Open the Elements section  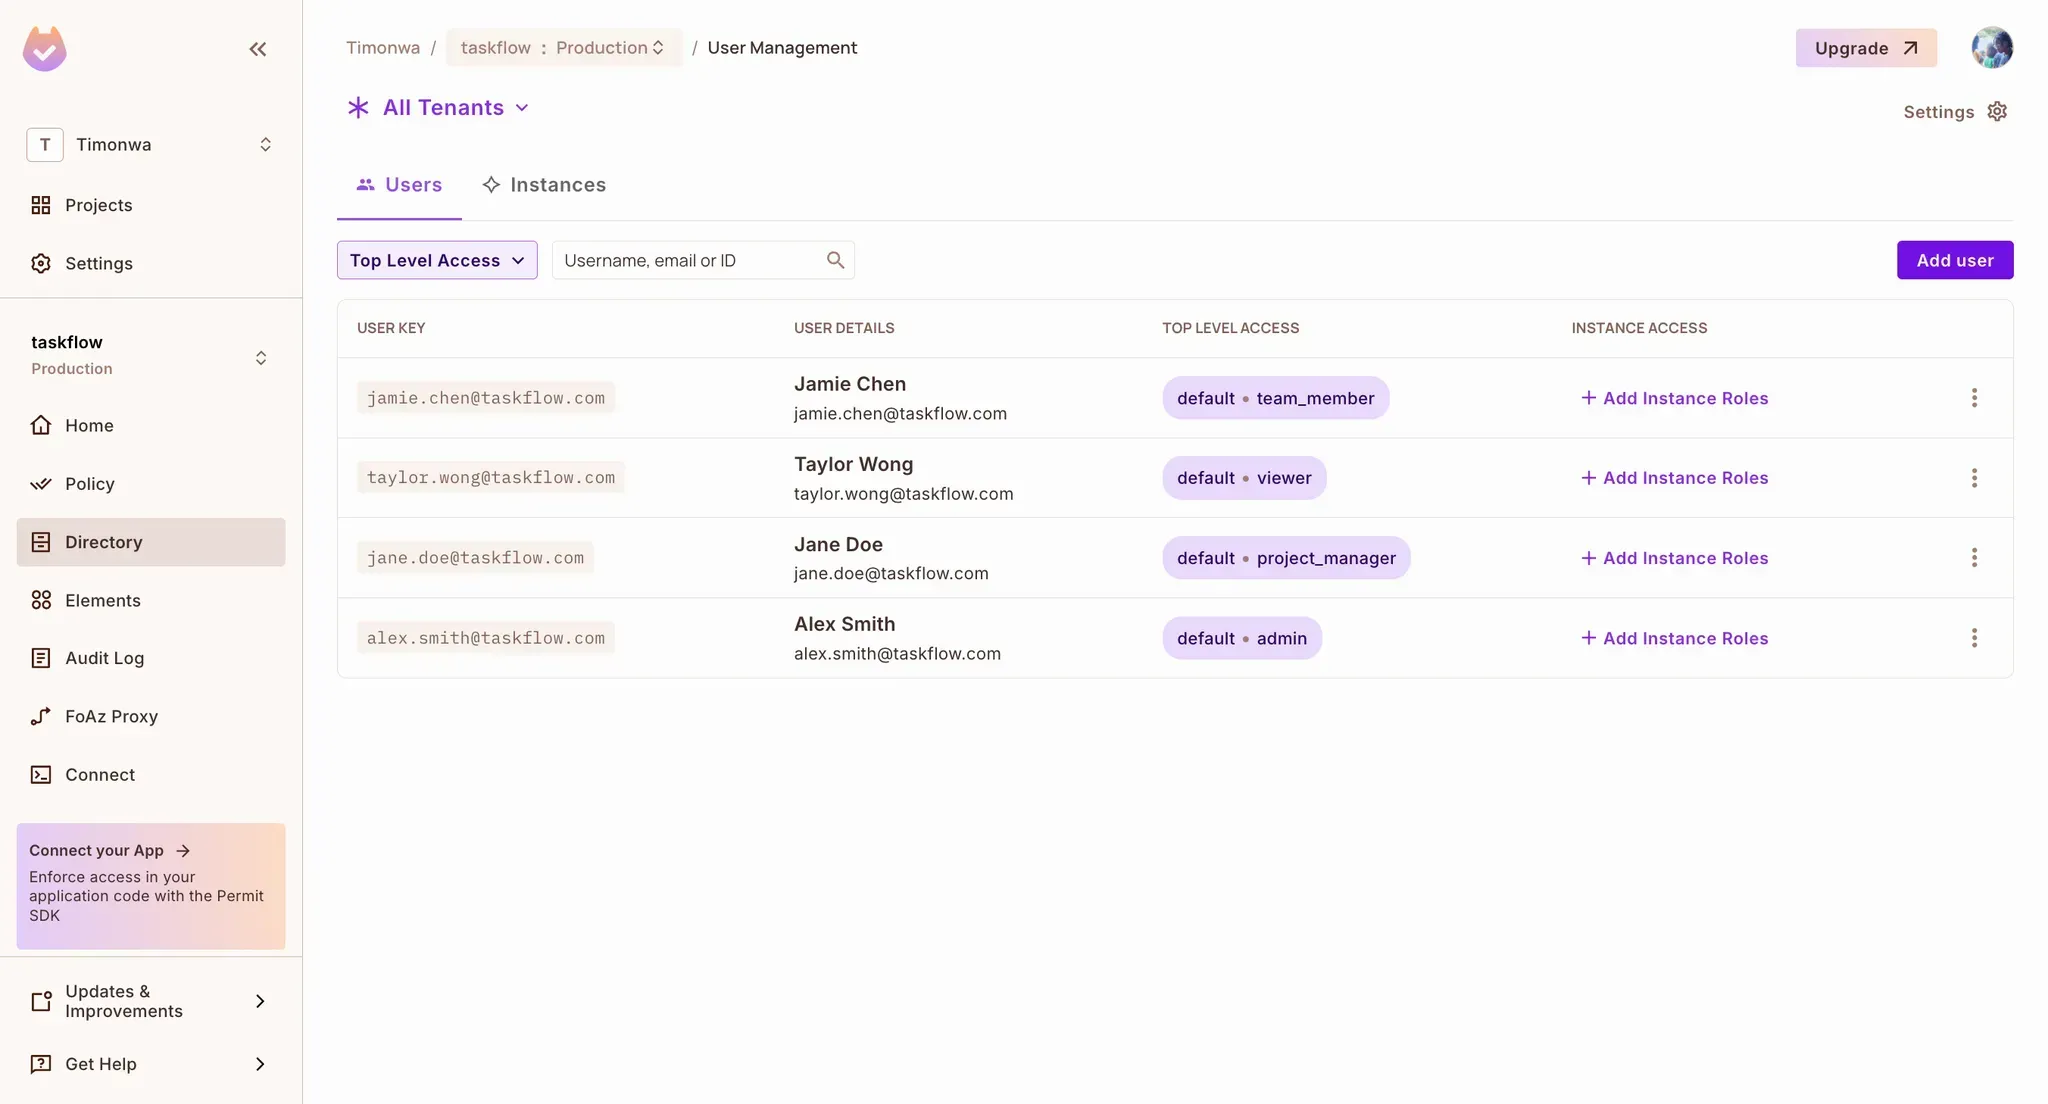102,600
